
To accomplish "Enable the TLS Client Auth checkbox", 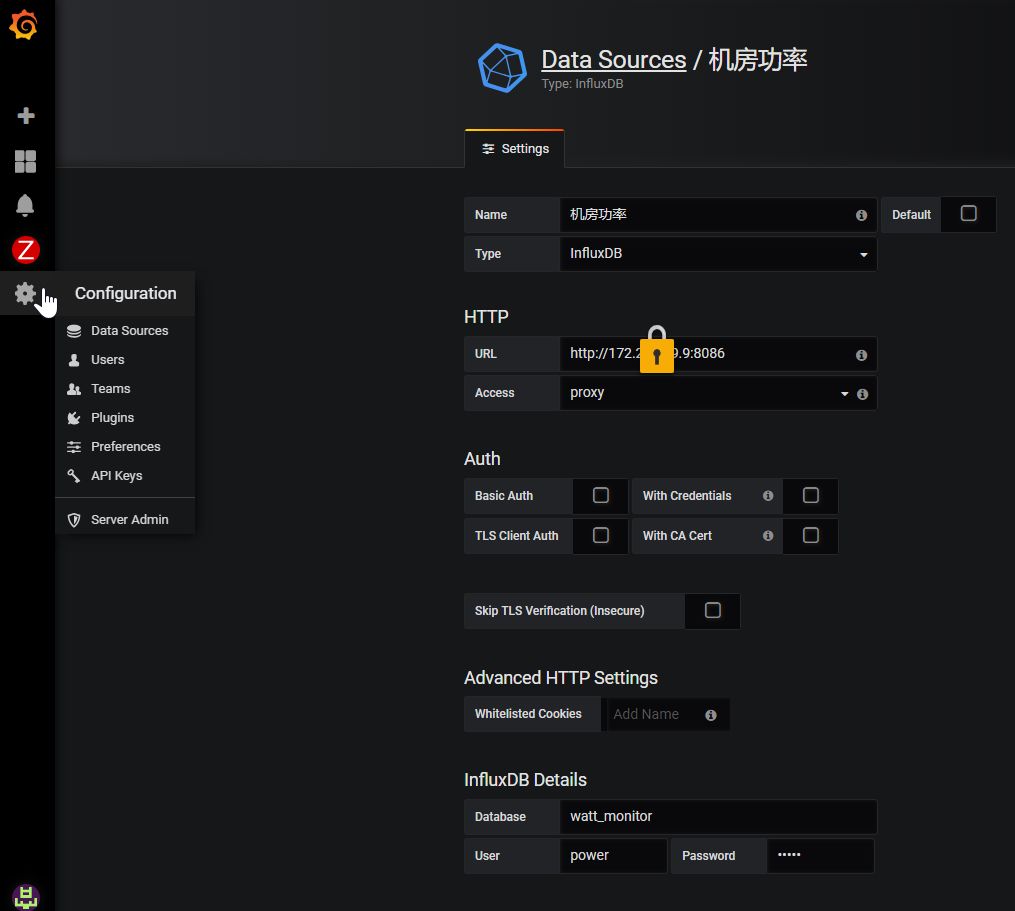I will point(601,535).
